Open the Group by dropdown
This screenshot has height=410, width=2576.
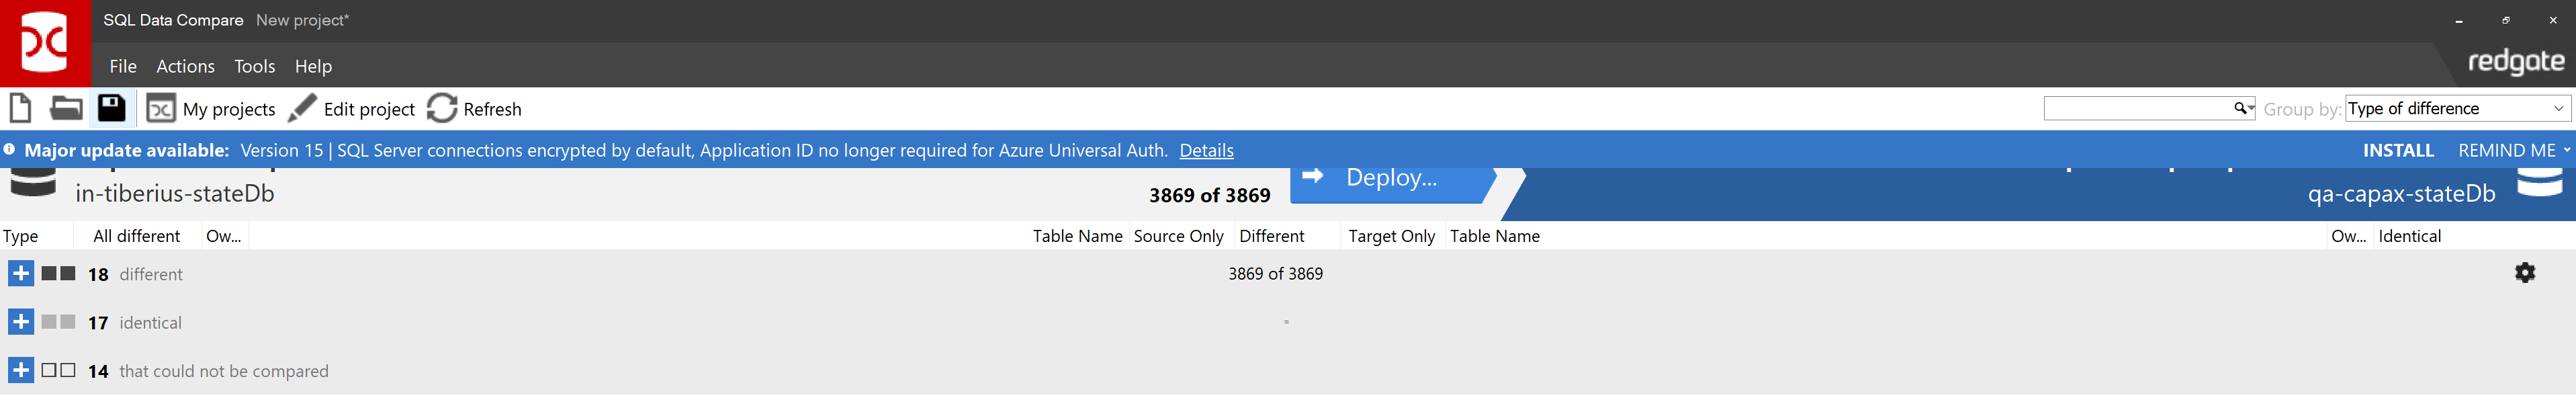point(2458,108)
